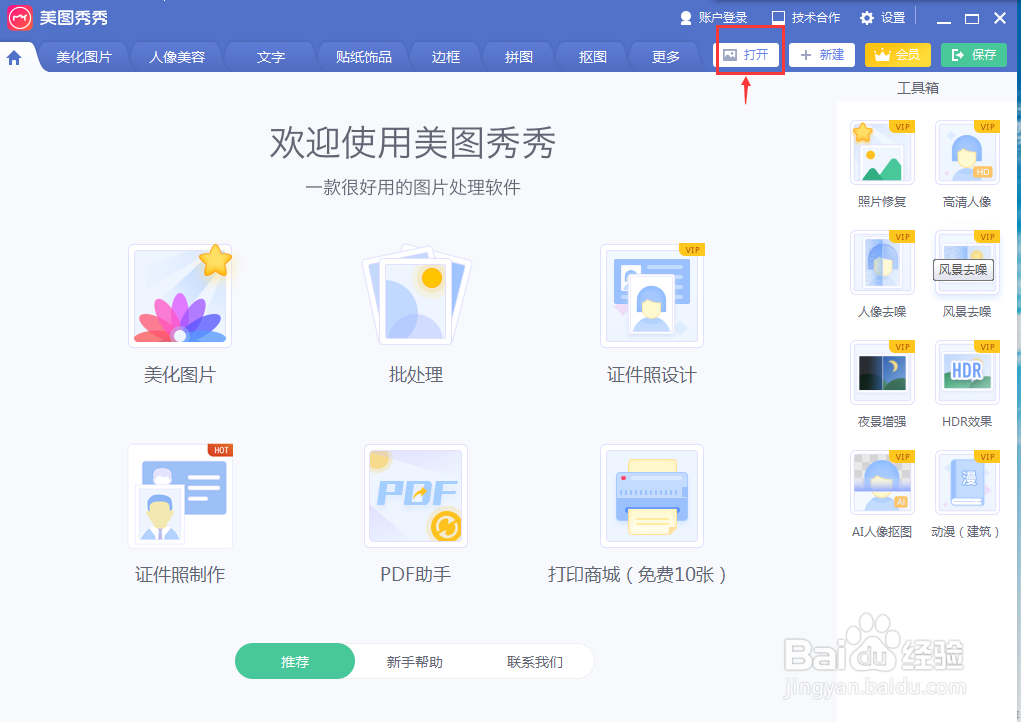Select the 新手帮助 tab at the bottom
The height and width of the screenshot is (722, 1021).
click(415, 661)
